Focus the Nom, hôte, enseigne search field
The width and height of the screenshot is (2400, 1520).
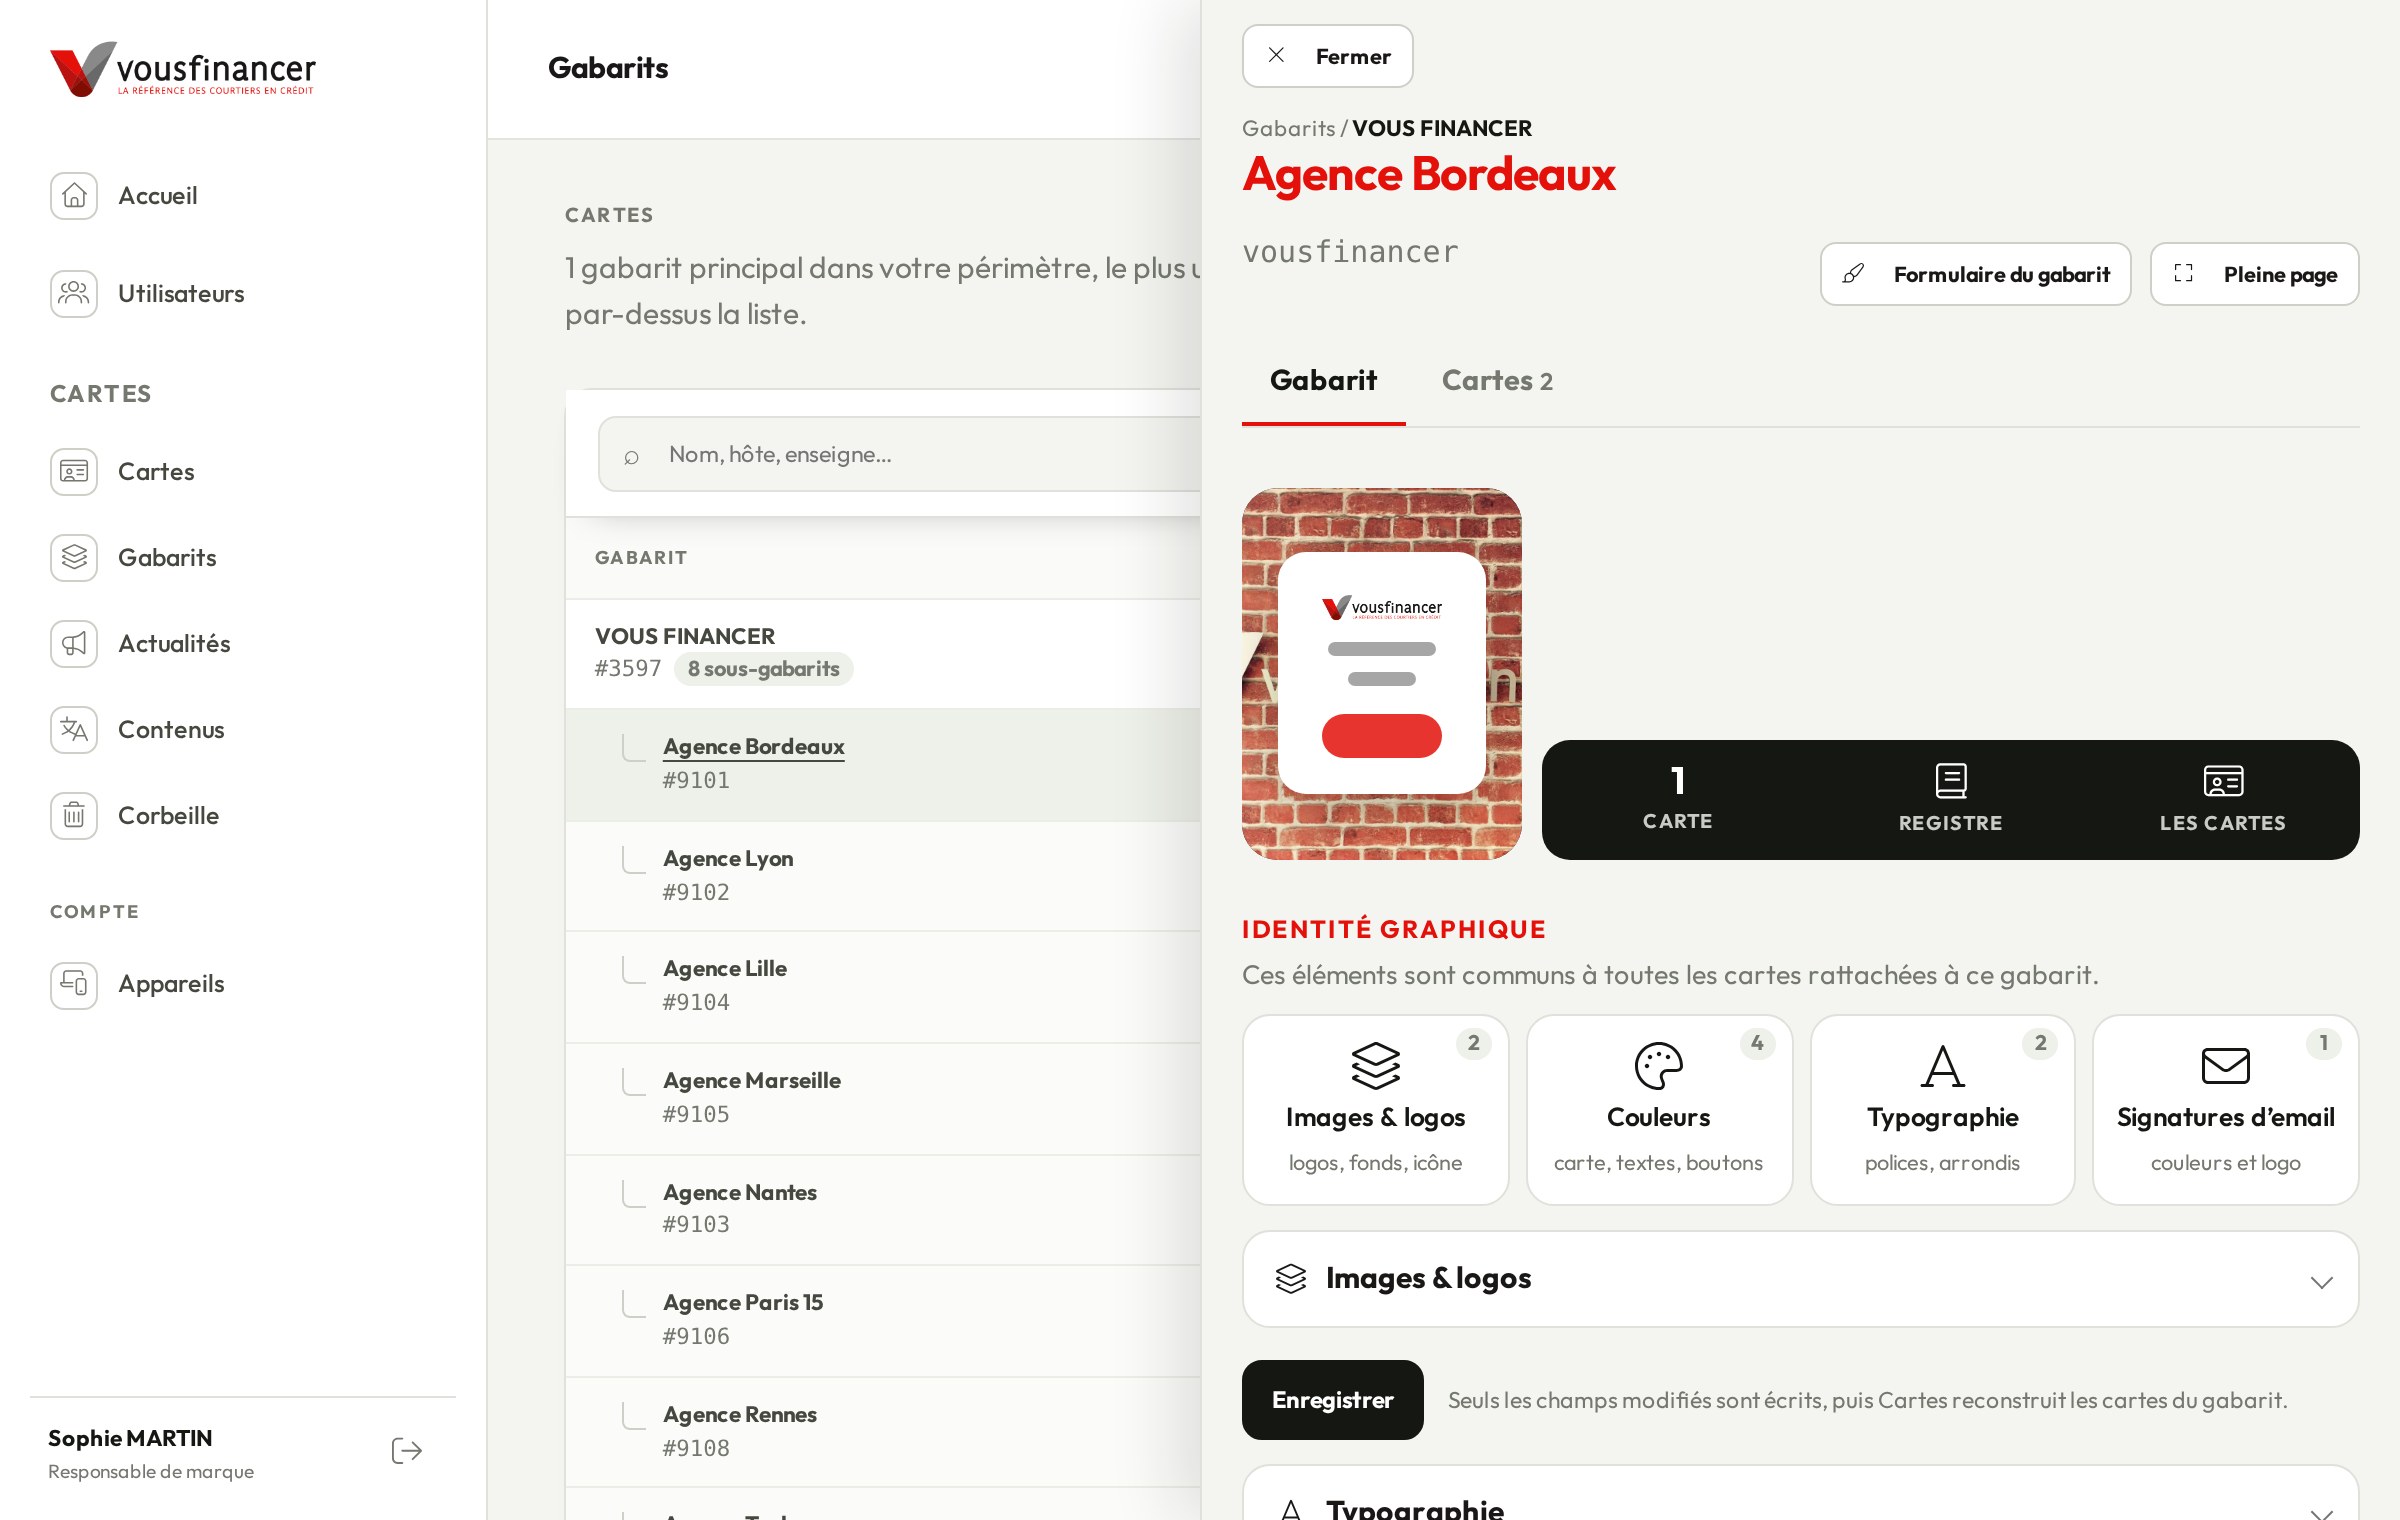[x=900, y=454]
